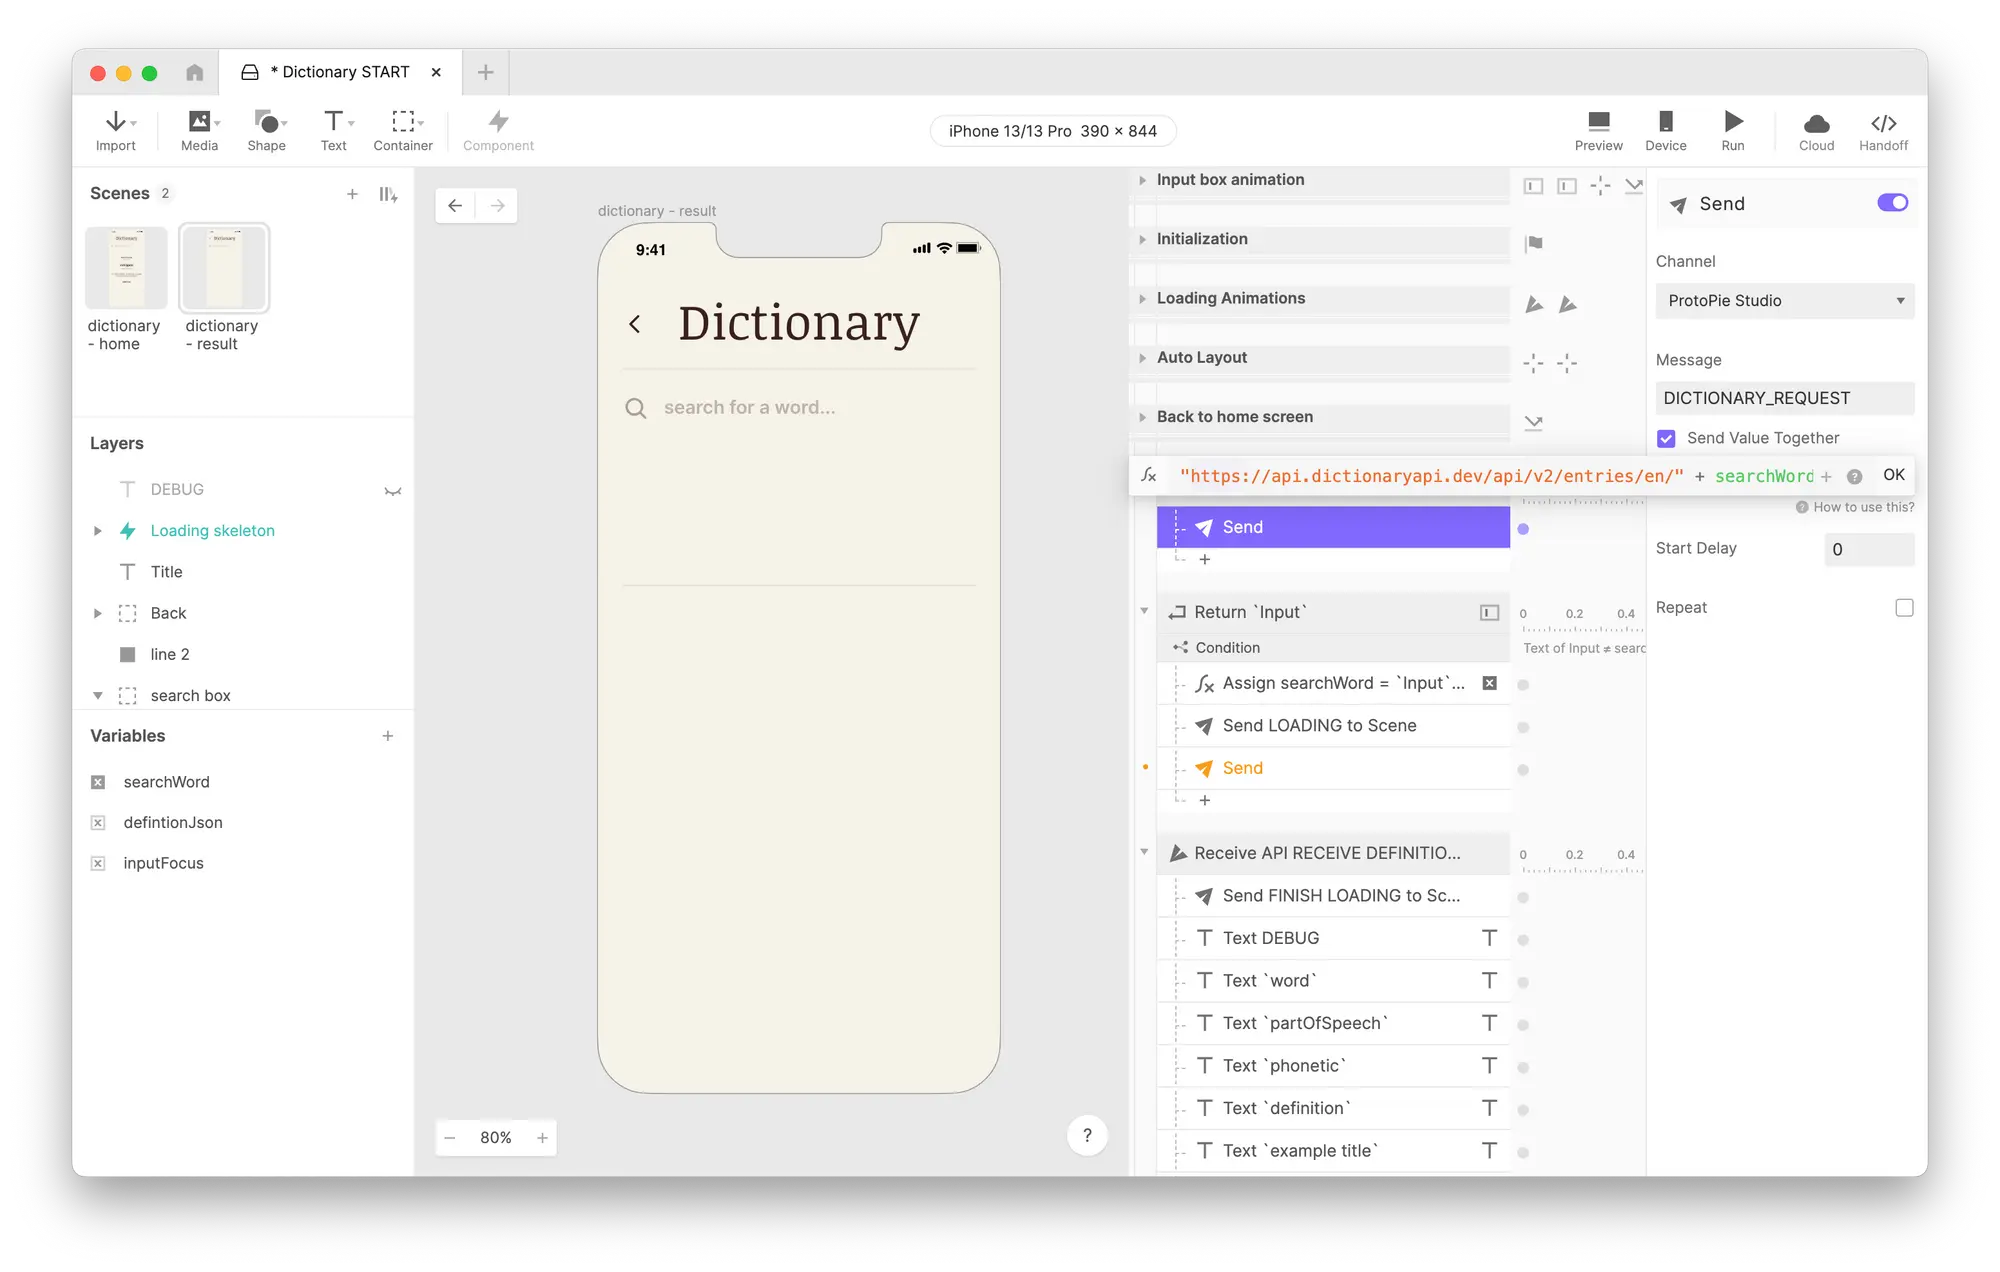Switch to the Dictionary START tab
Viewport: 2000px width, 1272px height.
340,72
